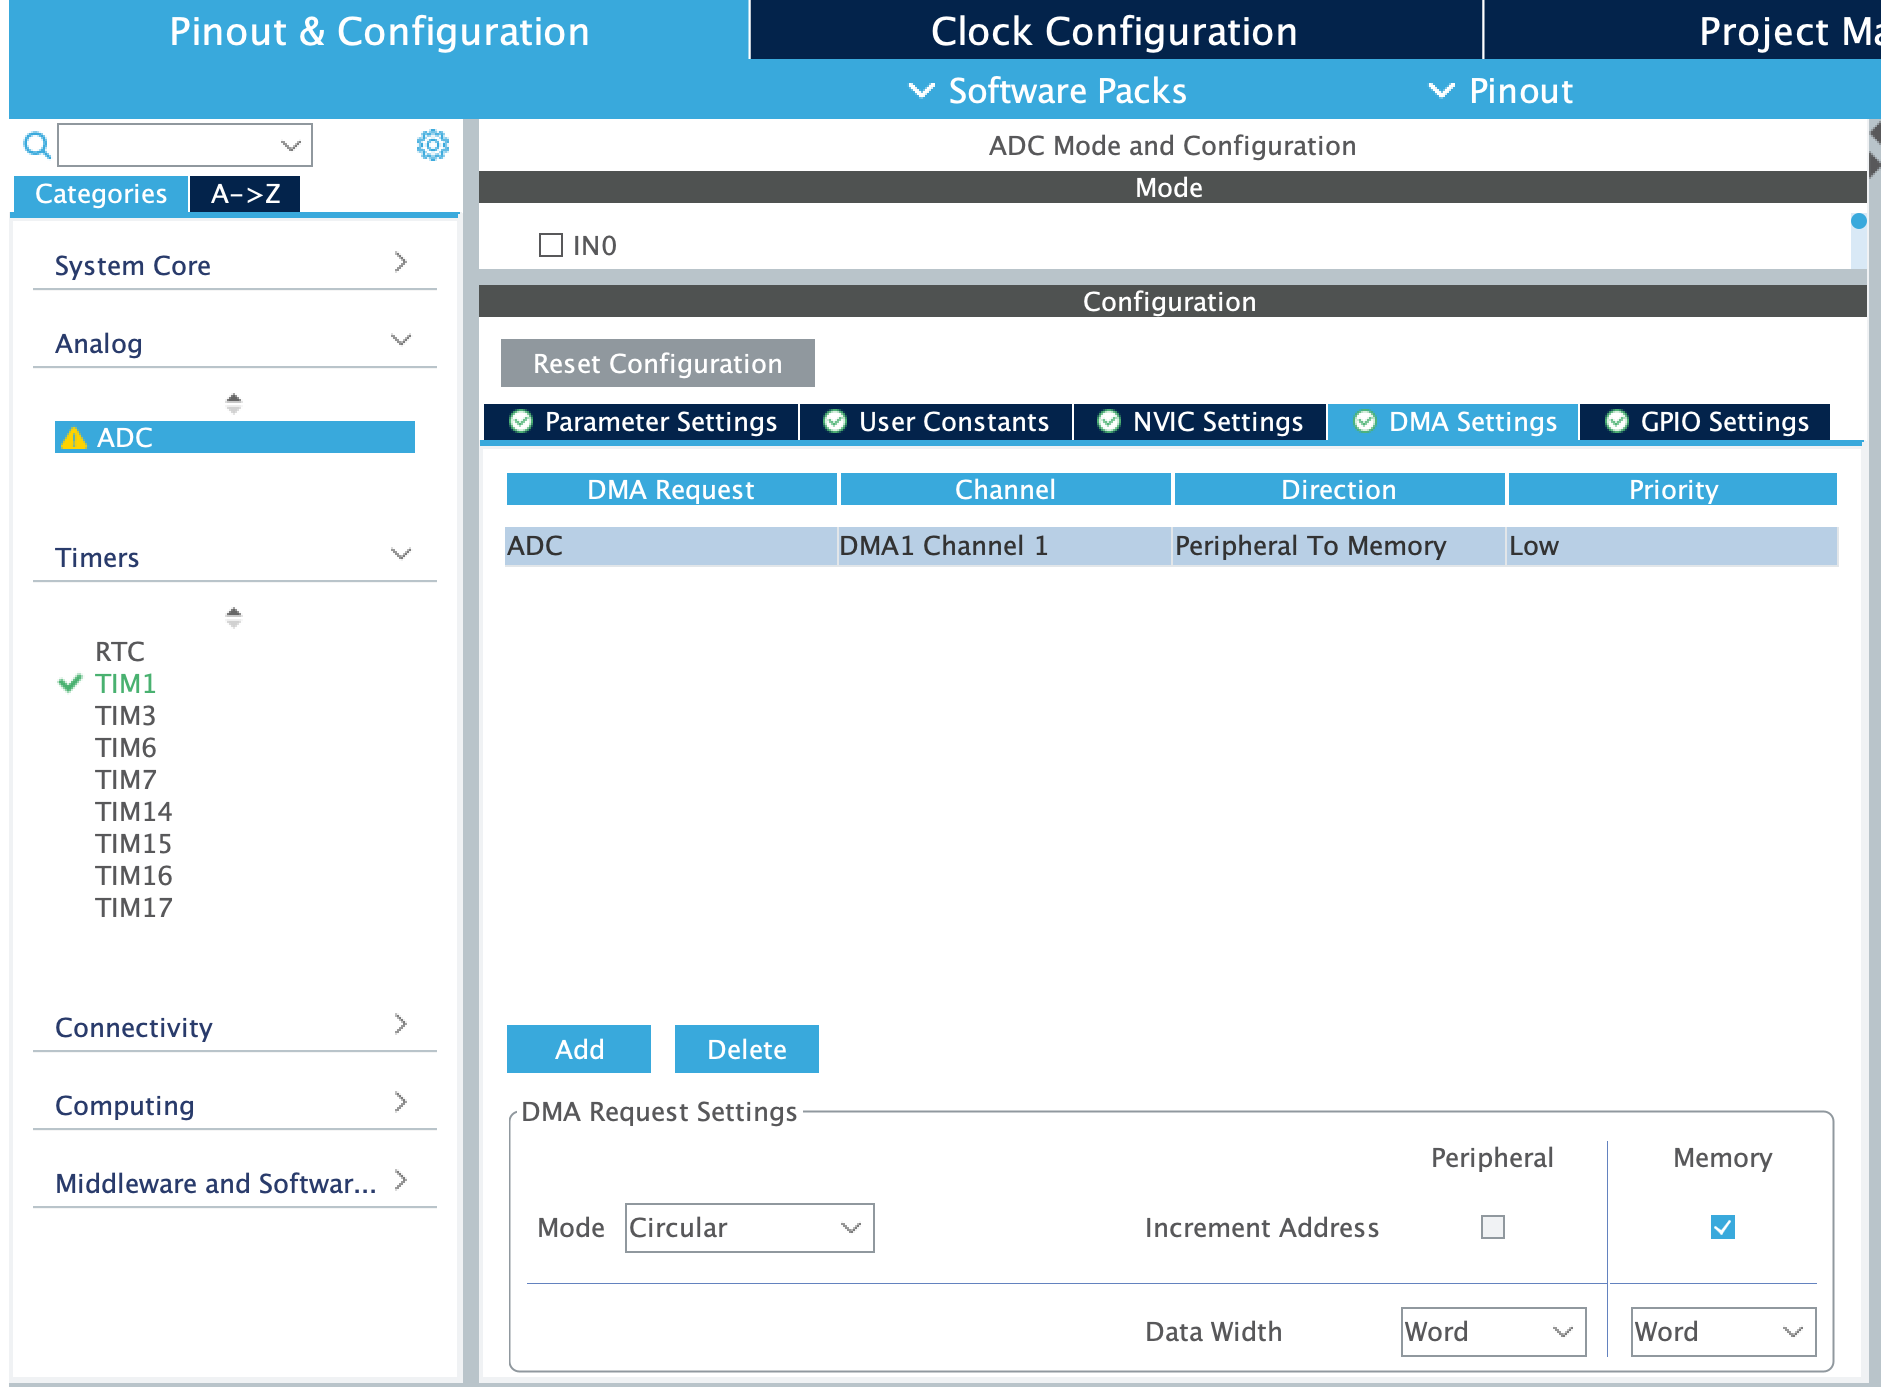Click the warning icon beside ADC
This screenshot has height=1390, width=1881.
point(74,438)
